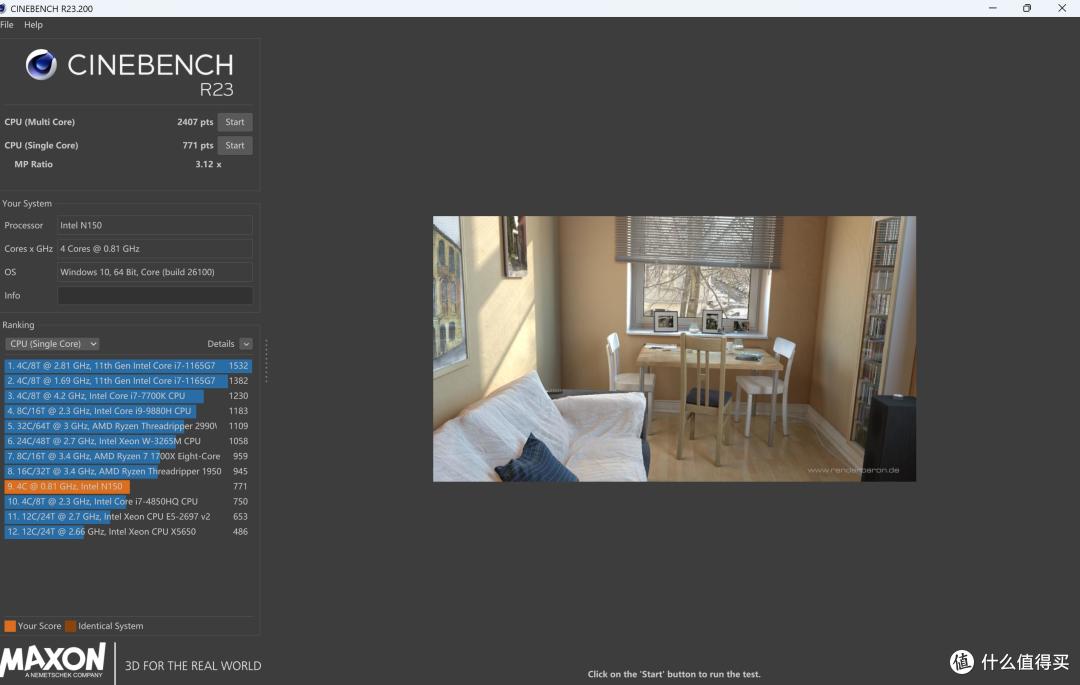This screenshot has width=1080, height=685.
Task: Click the orange Your Score legend swatch
Action: pyautogui.click(x=10, y=626)
